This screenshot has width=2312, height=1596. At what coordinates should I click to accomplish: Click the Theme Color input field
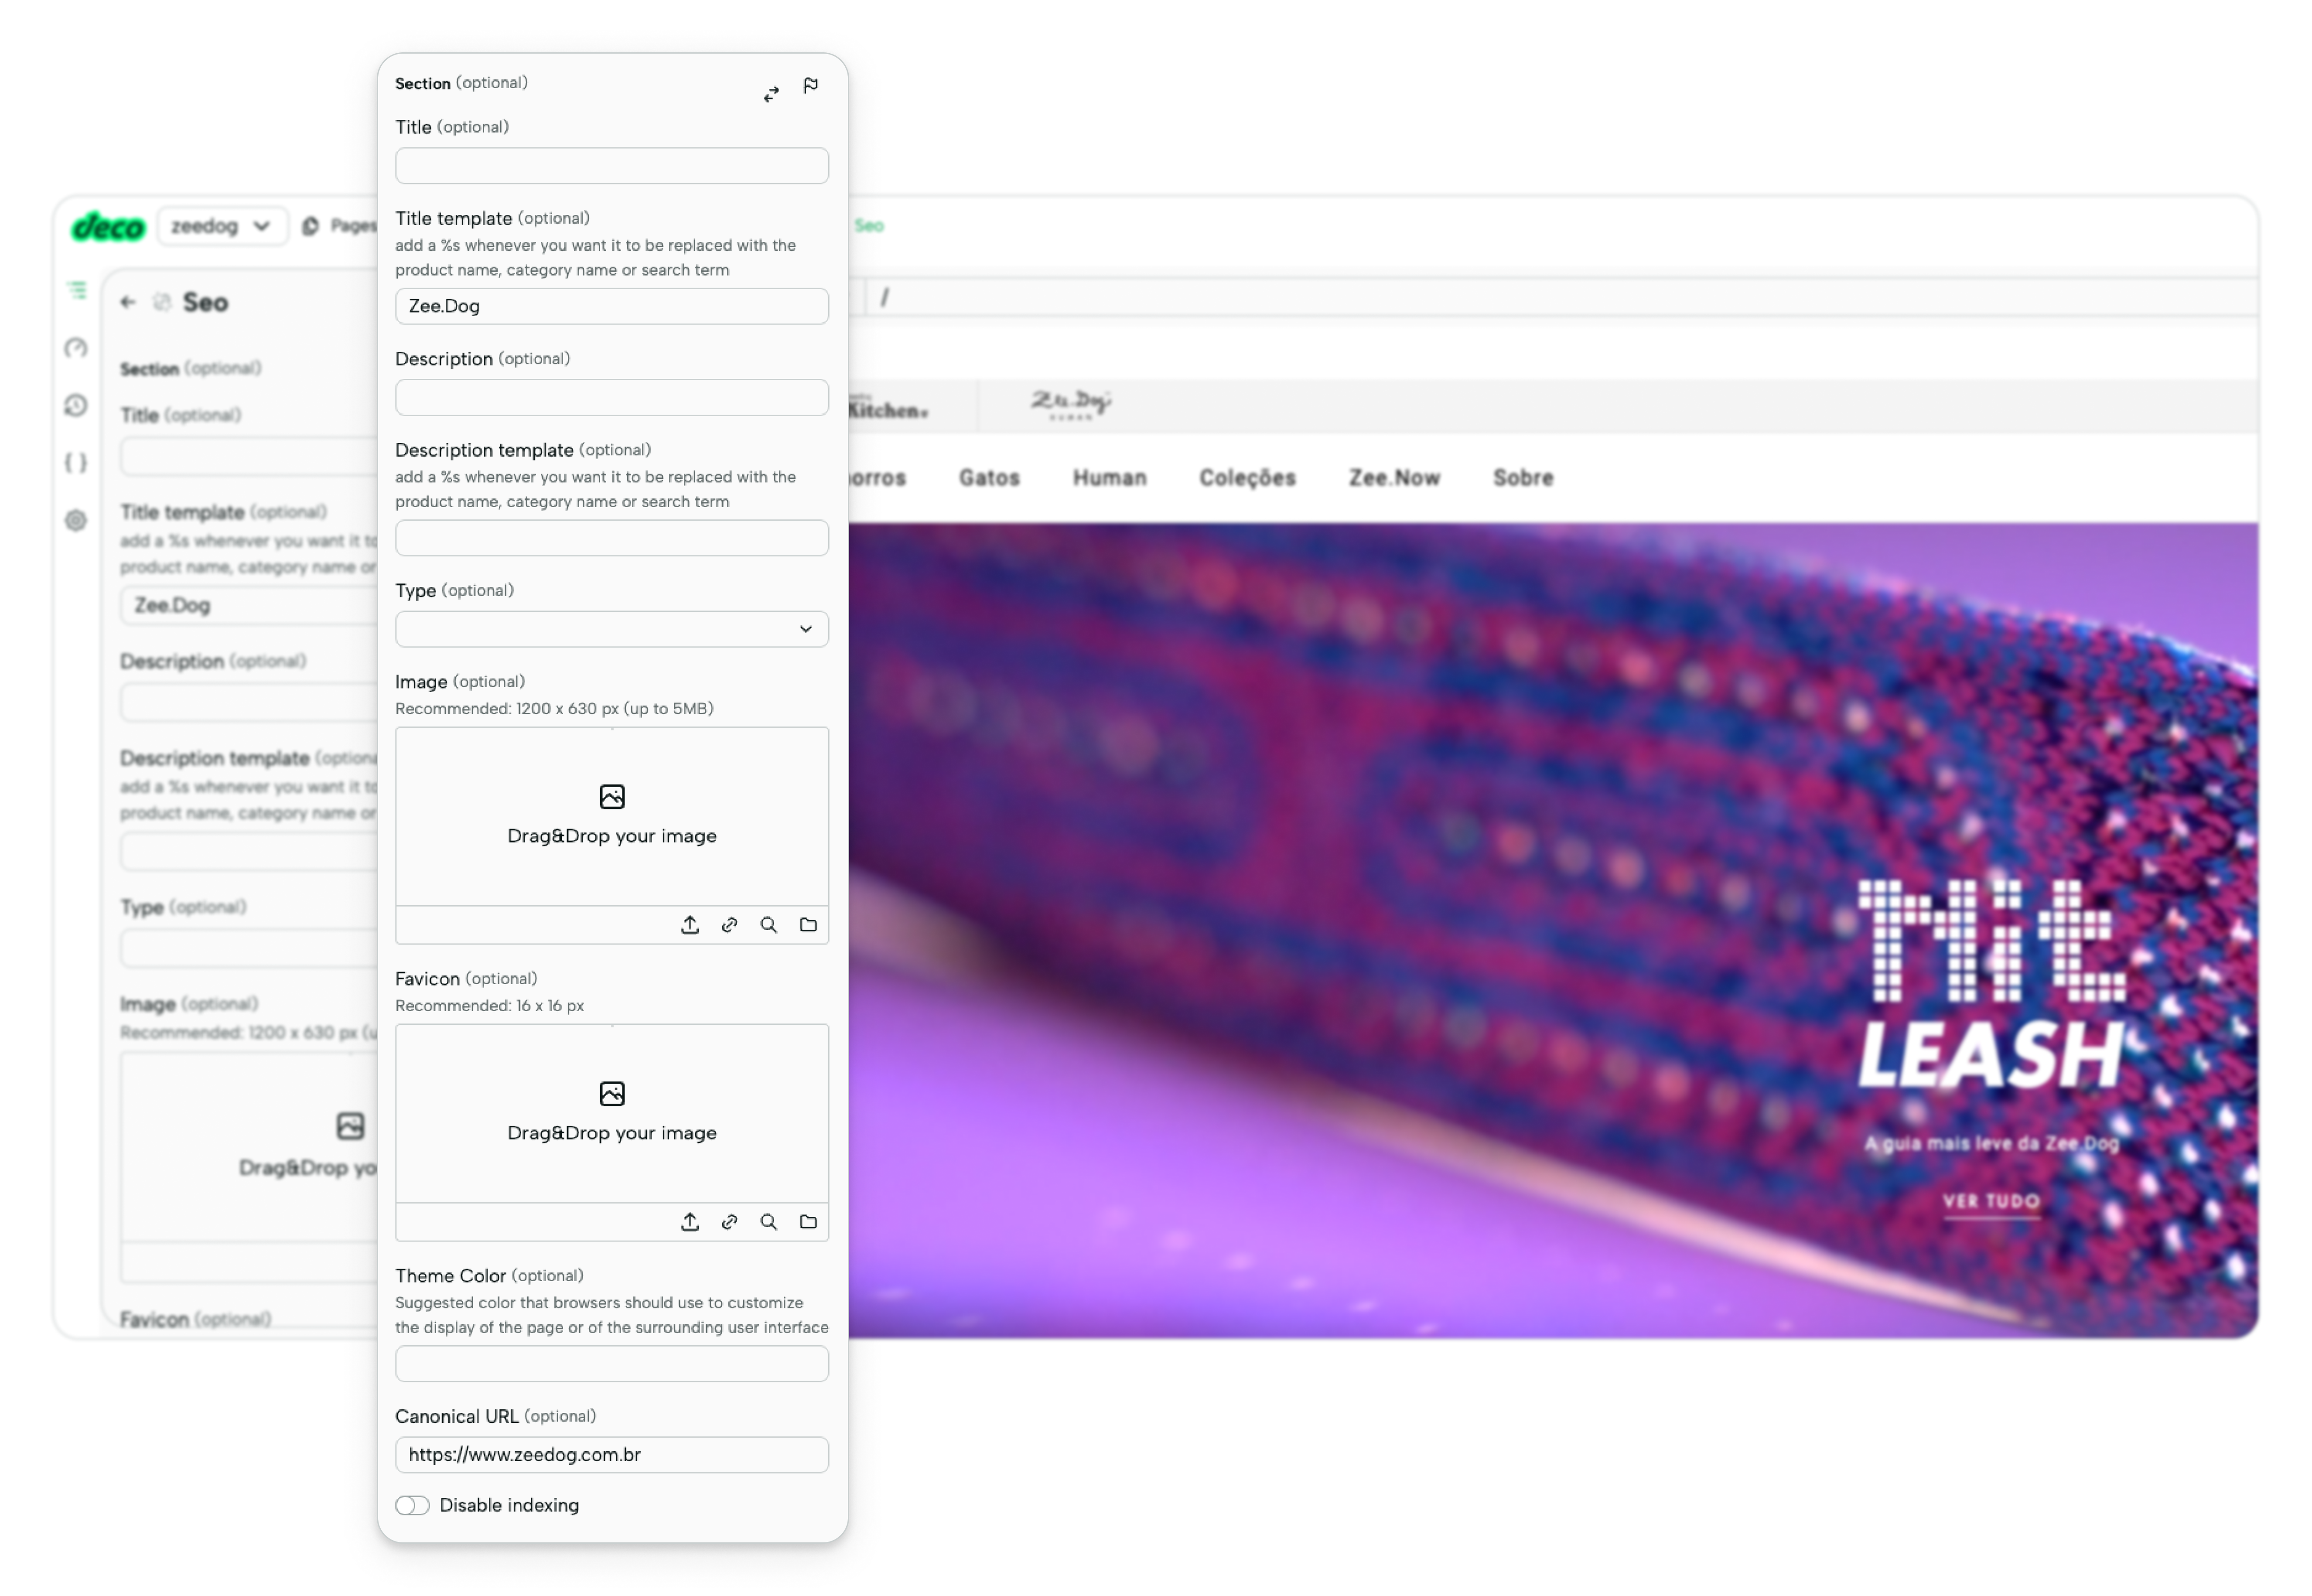[612, 1364]
